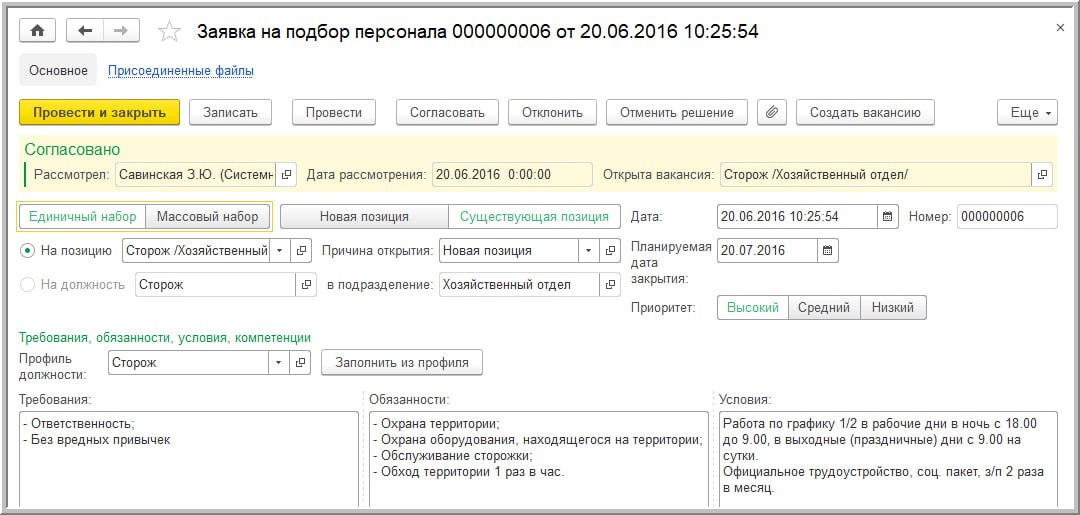
Task: Open На должность linked record icon
Action: tap(306, 284)
